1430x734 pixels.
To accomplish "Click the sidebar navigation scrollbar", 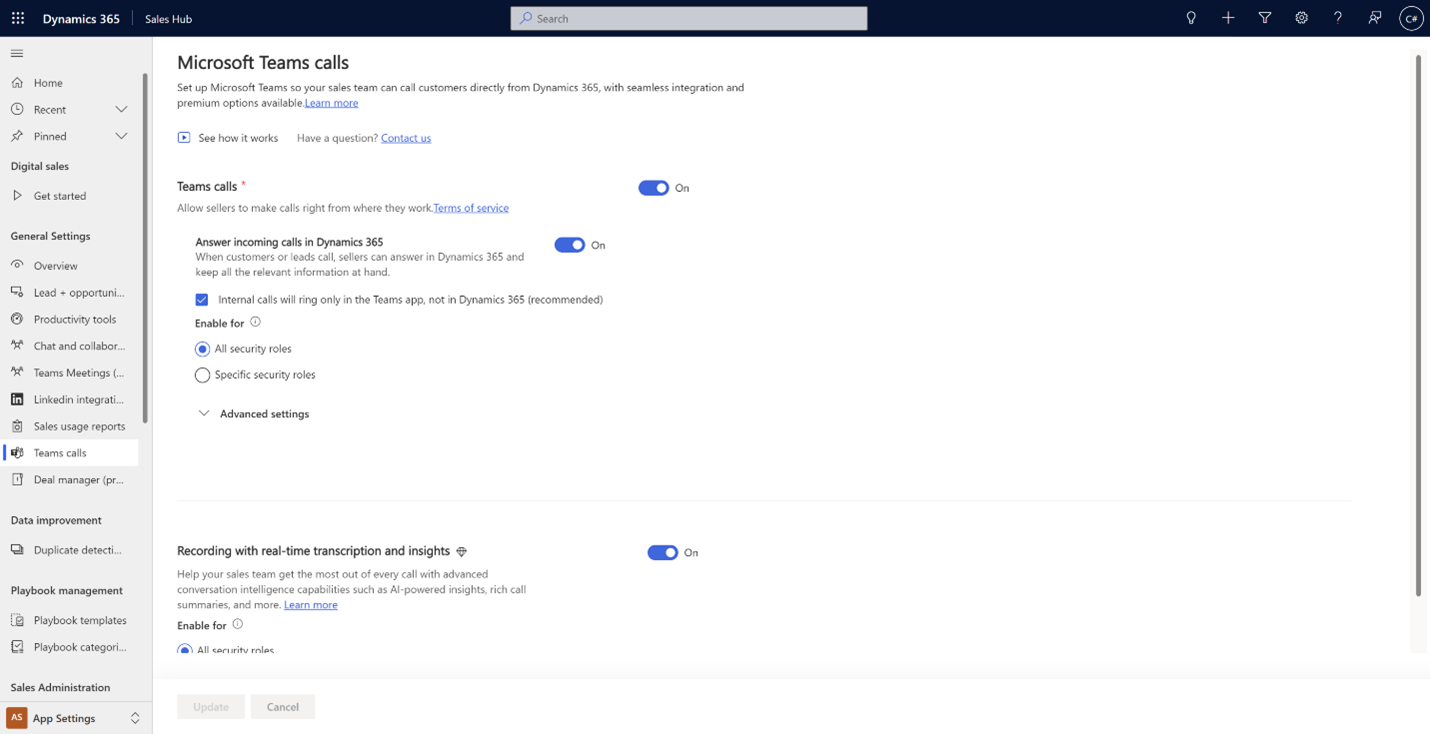I will tap(145, 248).
